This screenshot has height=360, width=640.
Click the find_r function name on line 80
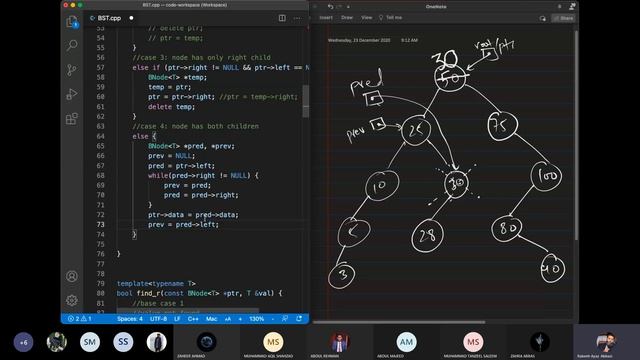[150, 293]
